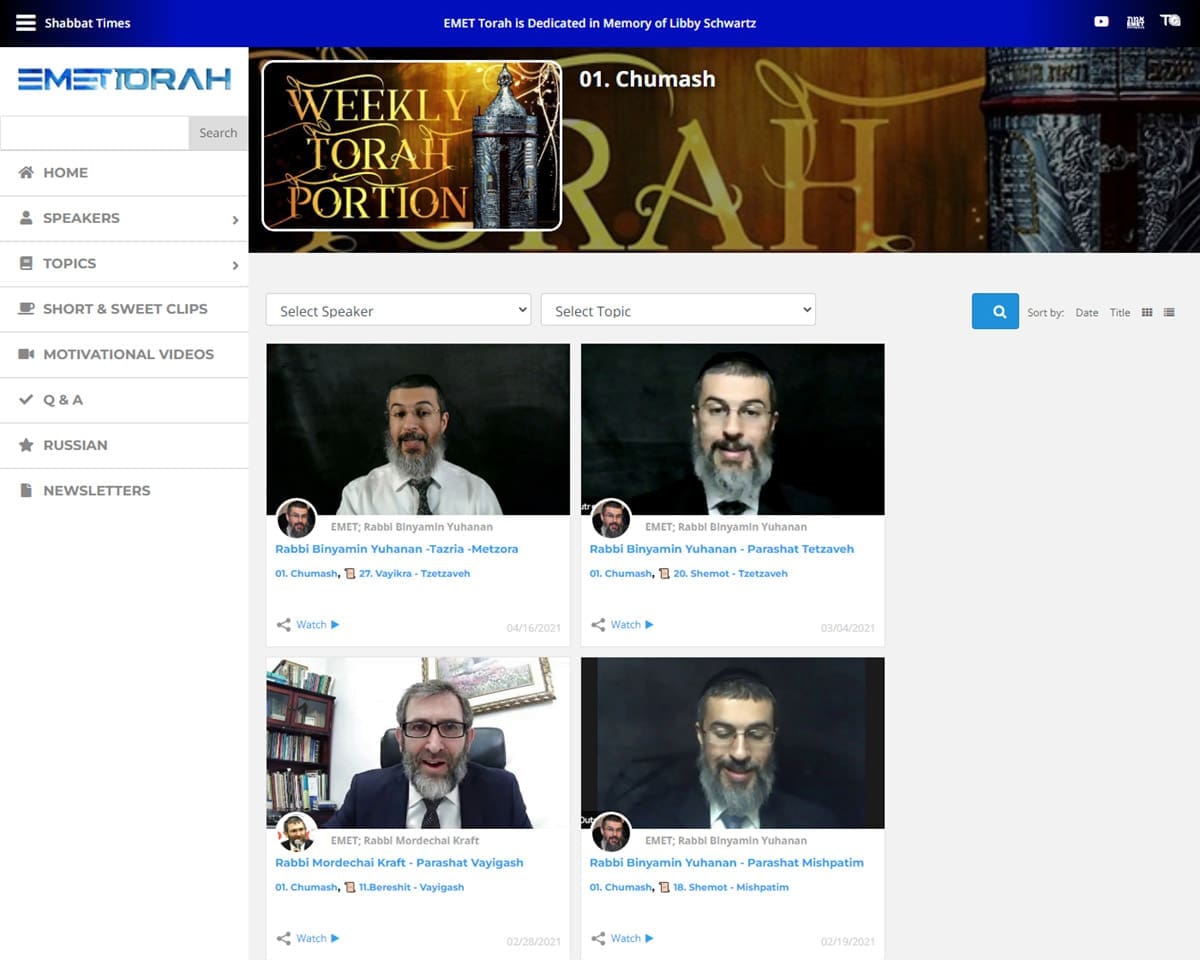Click Watch on Tazria-Metzora card
The image size is (1200, 960).
[x=318, y=625]
